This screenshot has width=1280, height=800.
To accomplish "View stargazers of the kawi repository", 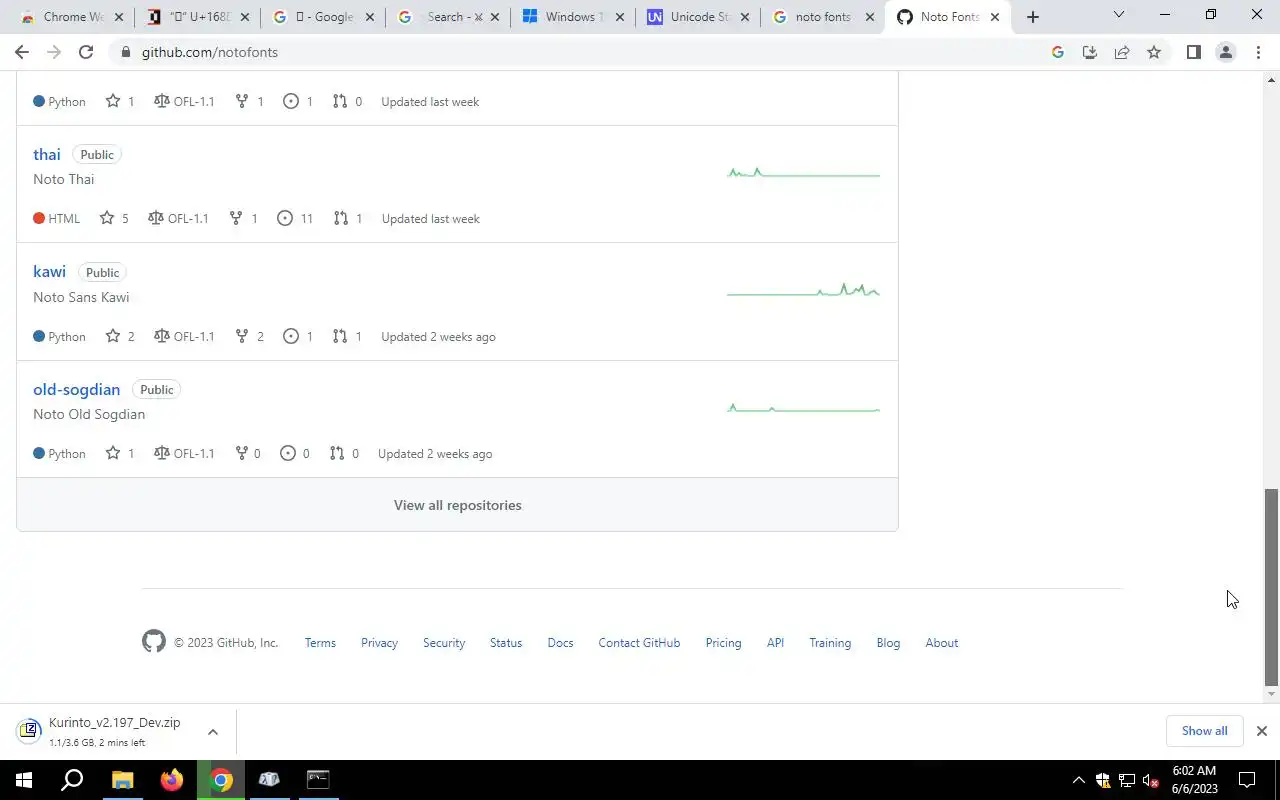I will 120,336.
